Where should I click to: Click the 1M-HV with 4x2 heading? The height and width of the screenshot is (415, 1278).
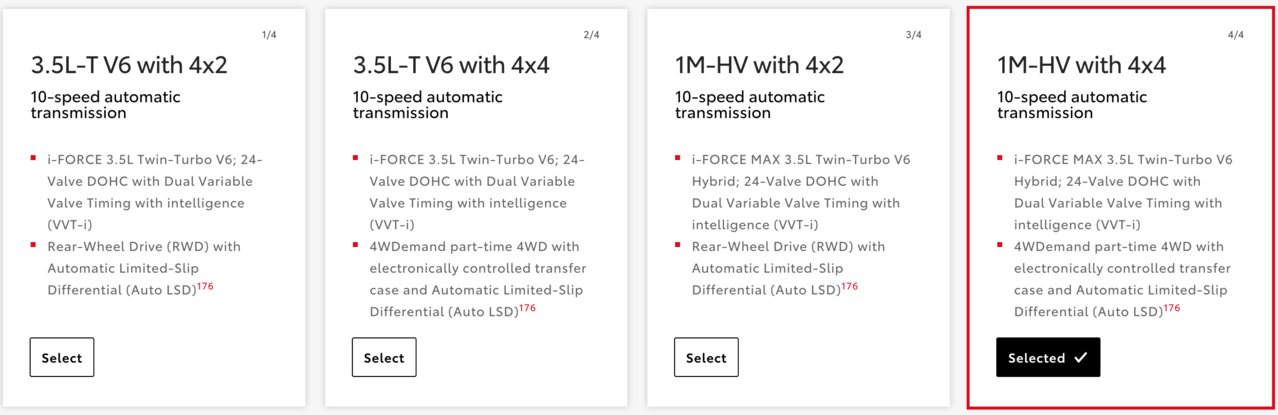click(759, 66)
